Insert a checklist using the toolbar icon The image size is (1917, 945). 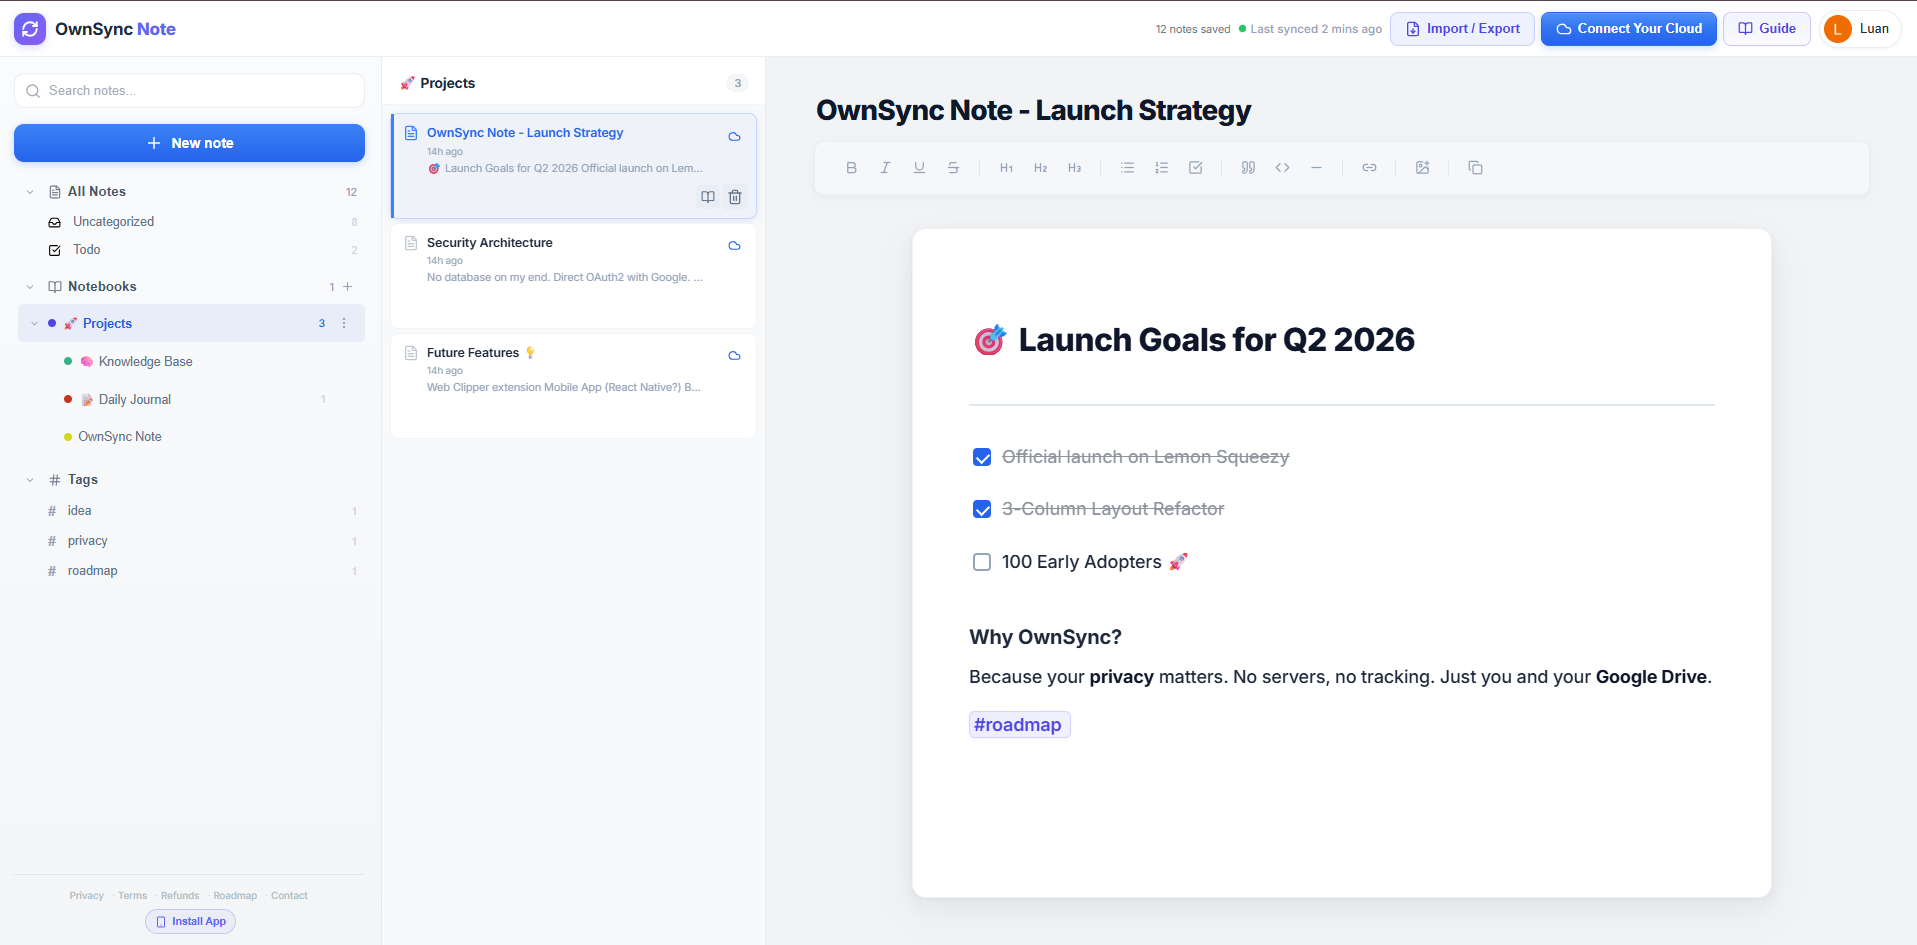coord(1196,167)
